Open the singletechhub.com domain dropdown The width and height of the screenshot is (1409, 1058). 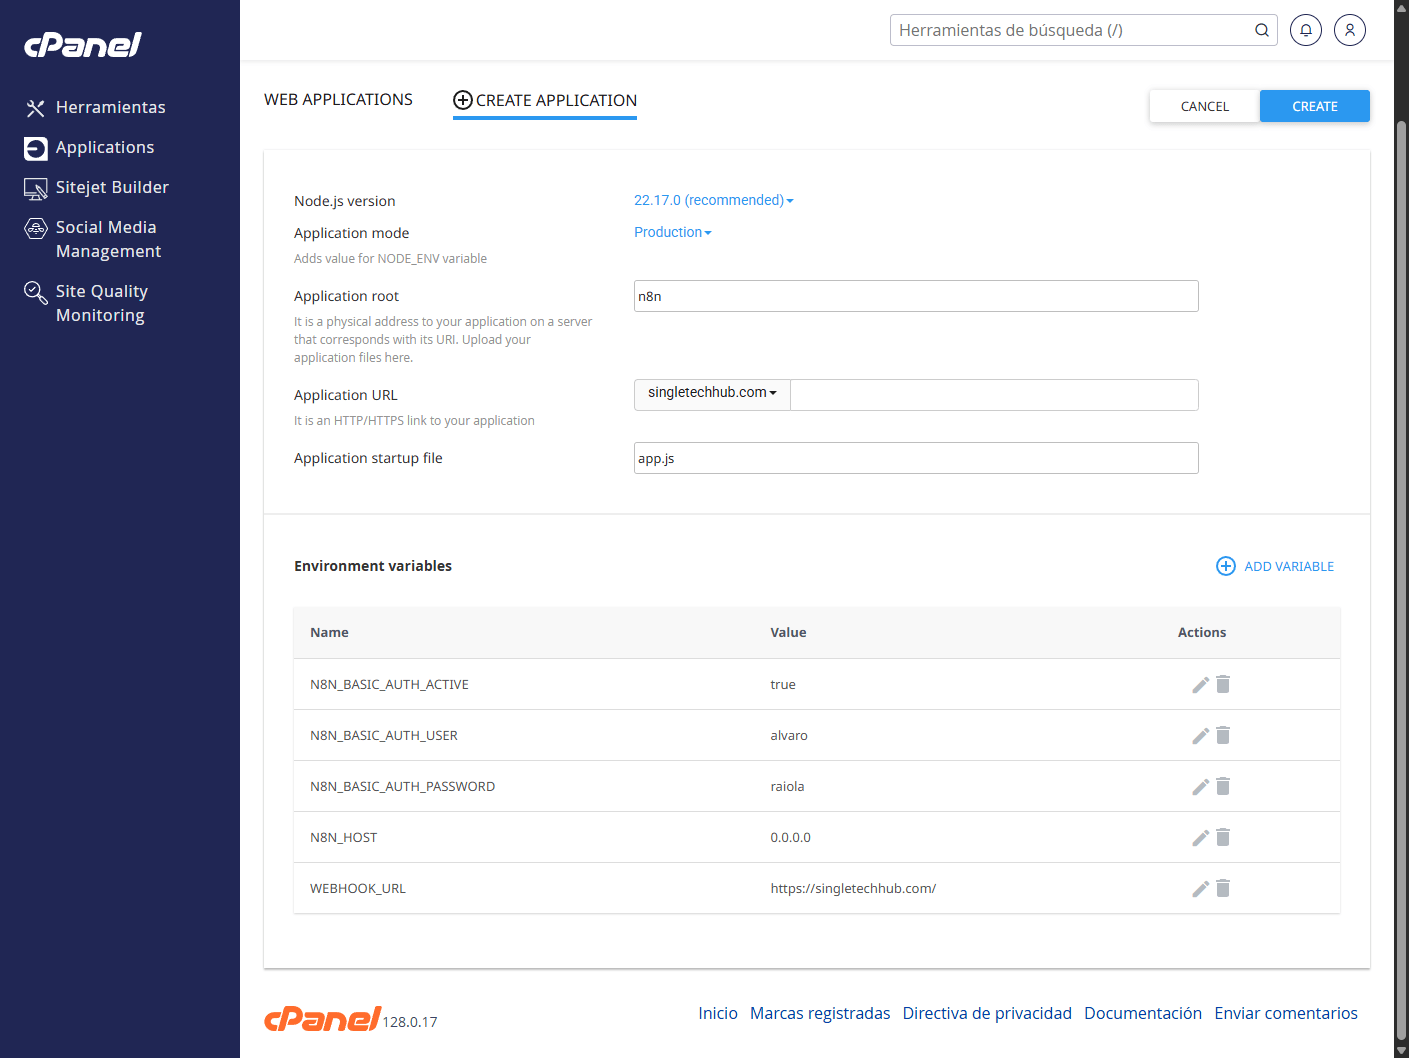coord(712,393)
